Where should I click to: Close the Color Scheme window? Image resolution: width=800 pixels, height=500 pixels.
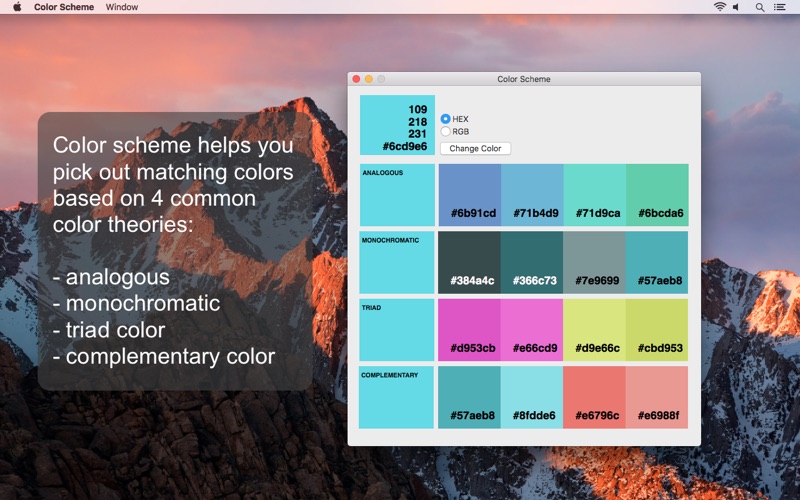coord(356,79)
